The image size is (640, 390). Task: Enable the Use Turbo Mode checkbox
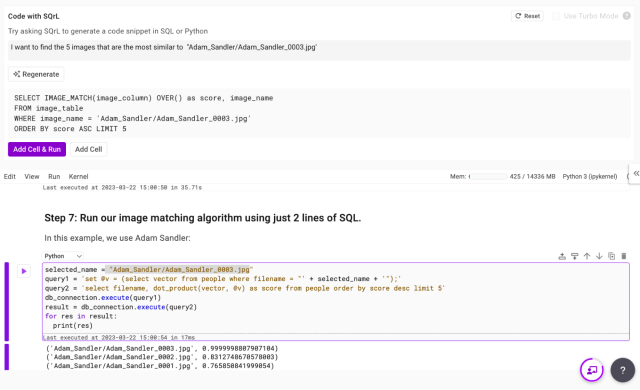(556, 16)
